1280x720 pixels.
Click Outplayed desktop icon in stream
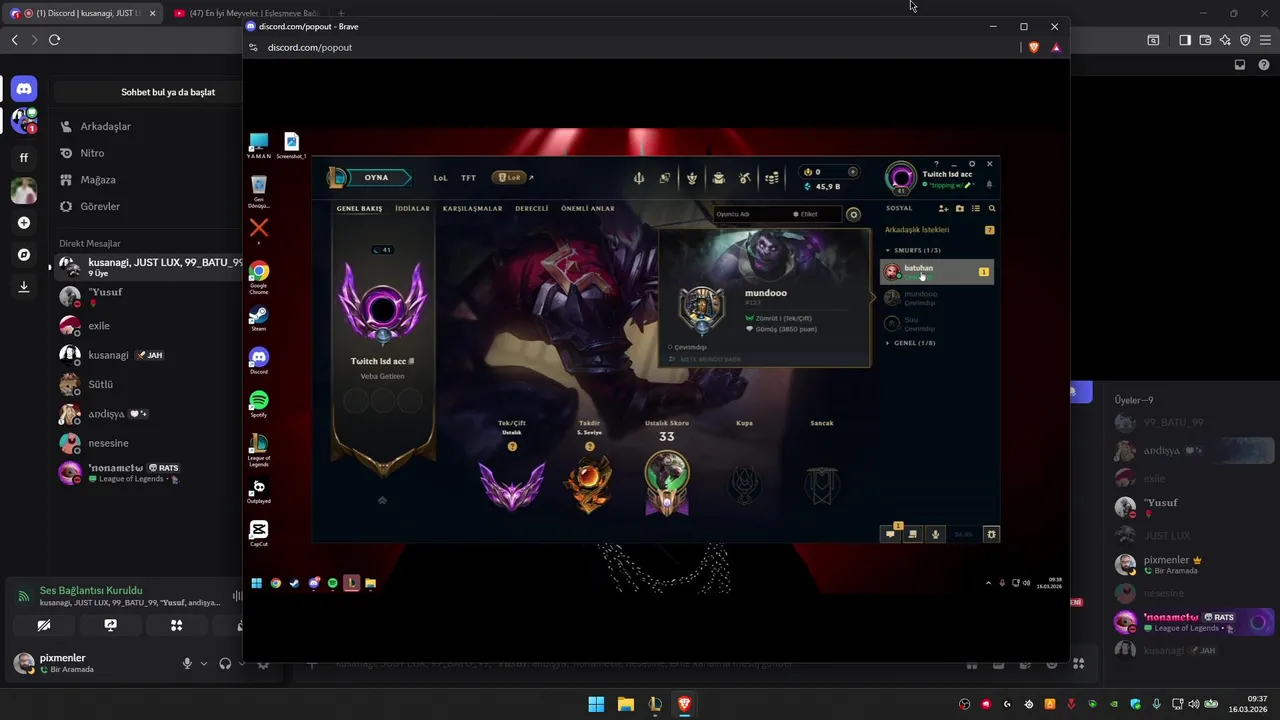coord(259,490)
